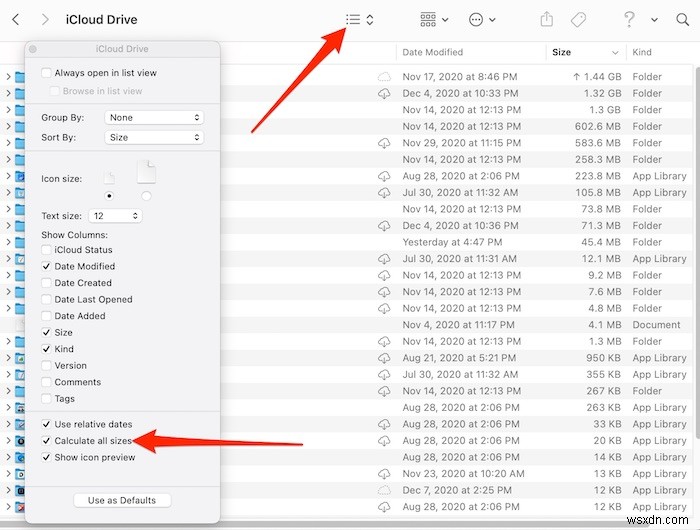700x530 pixels.
Task: Open the Group By dropdown
Action: (154, 117)
